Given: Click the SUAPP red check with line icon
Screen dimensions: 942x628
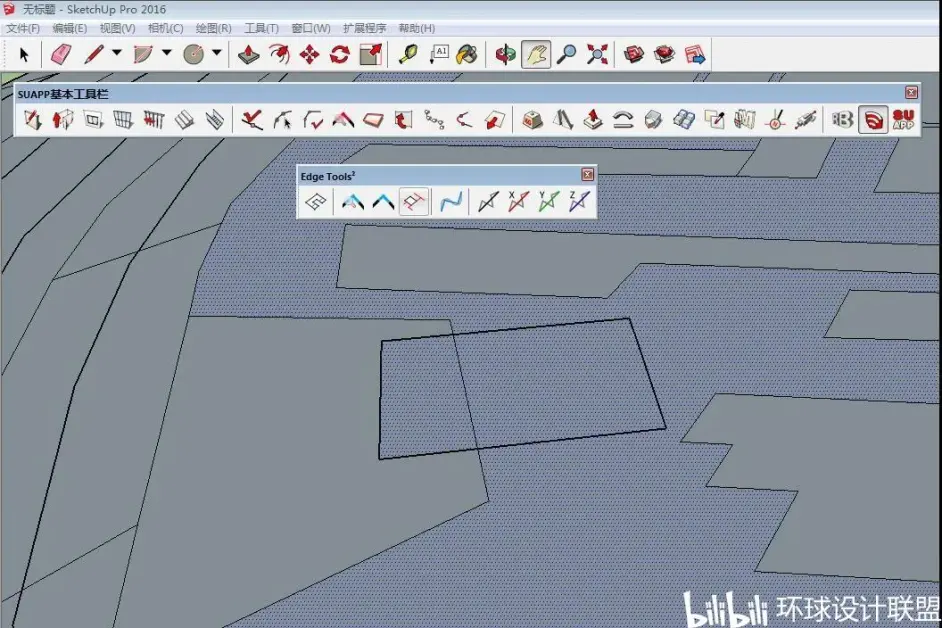Looking at the screenshot, I should (x=252, y=120).
